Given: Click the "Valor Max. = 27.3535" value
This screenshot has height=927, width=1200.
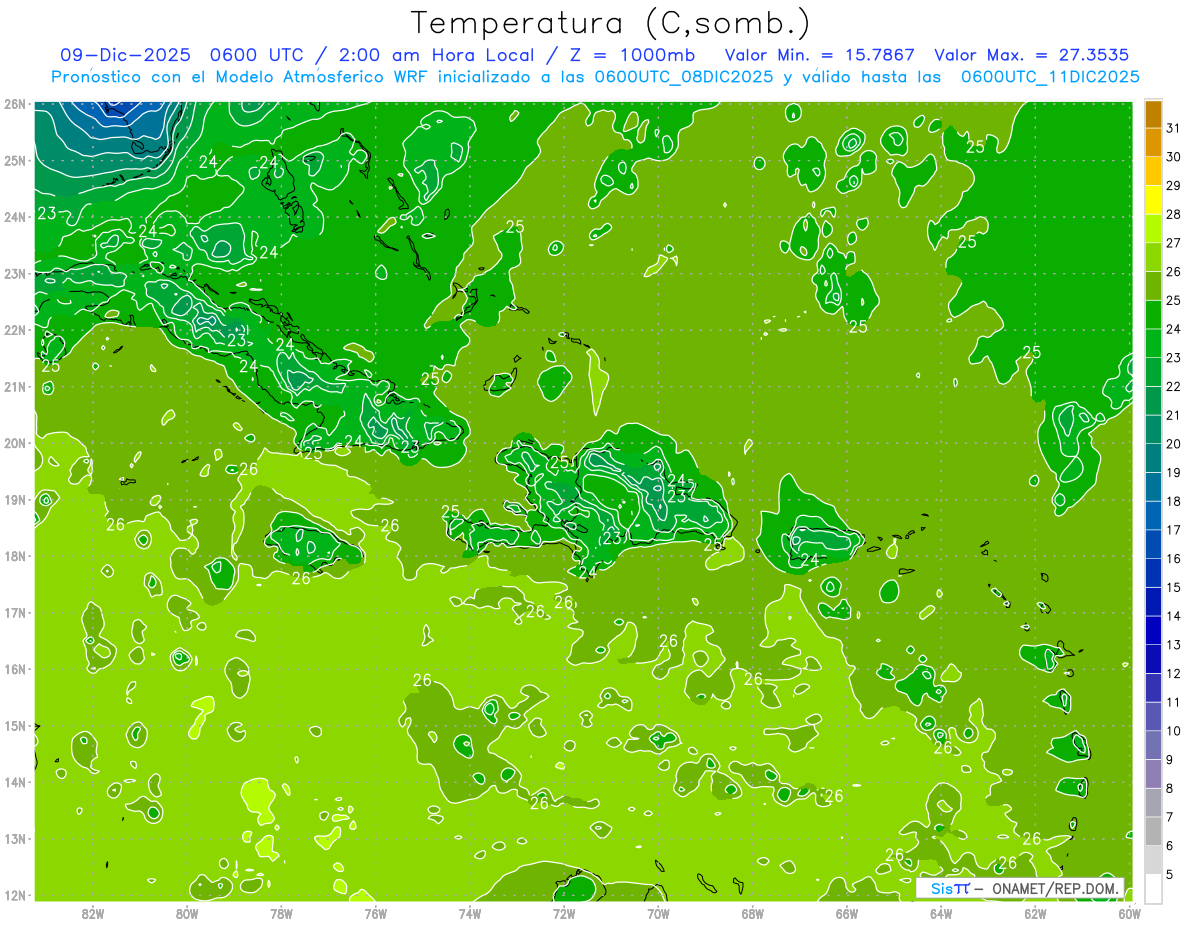Looking at the screenshot, I should pos(1032,55).
